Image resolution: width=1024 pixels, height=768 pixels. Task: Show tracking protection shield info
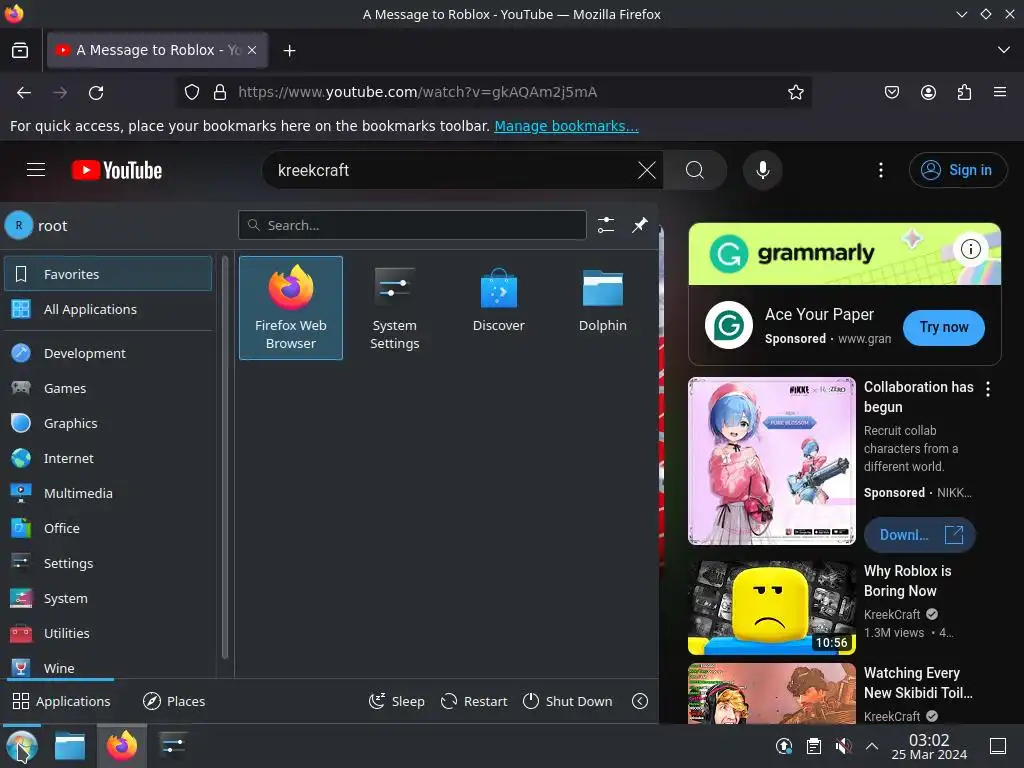pos(191,93)
